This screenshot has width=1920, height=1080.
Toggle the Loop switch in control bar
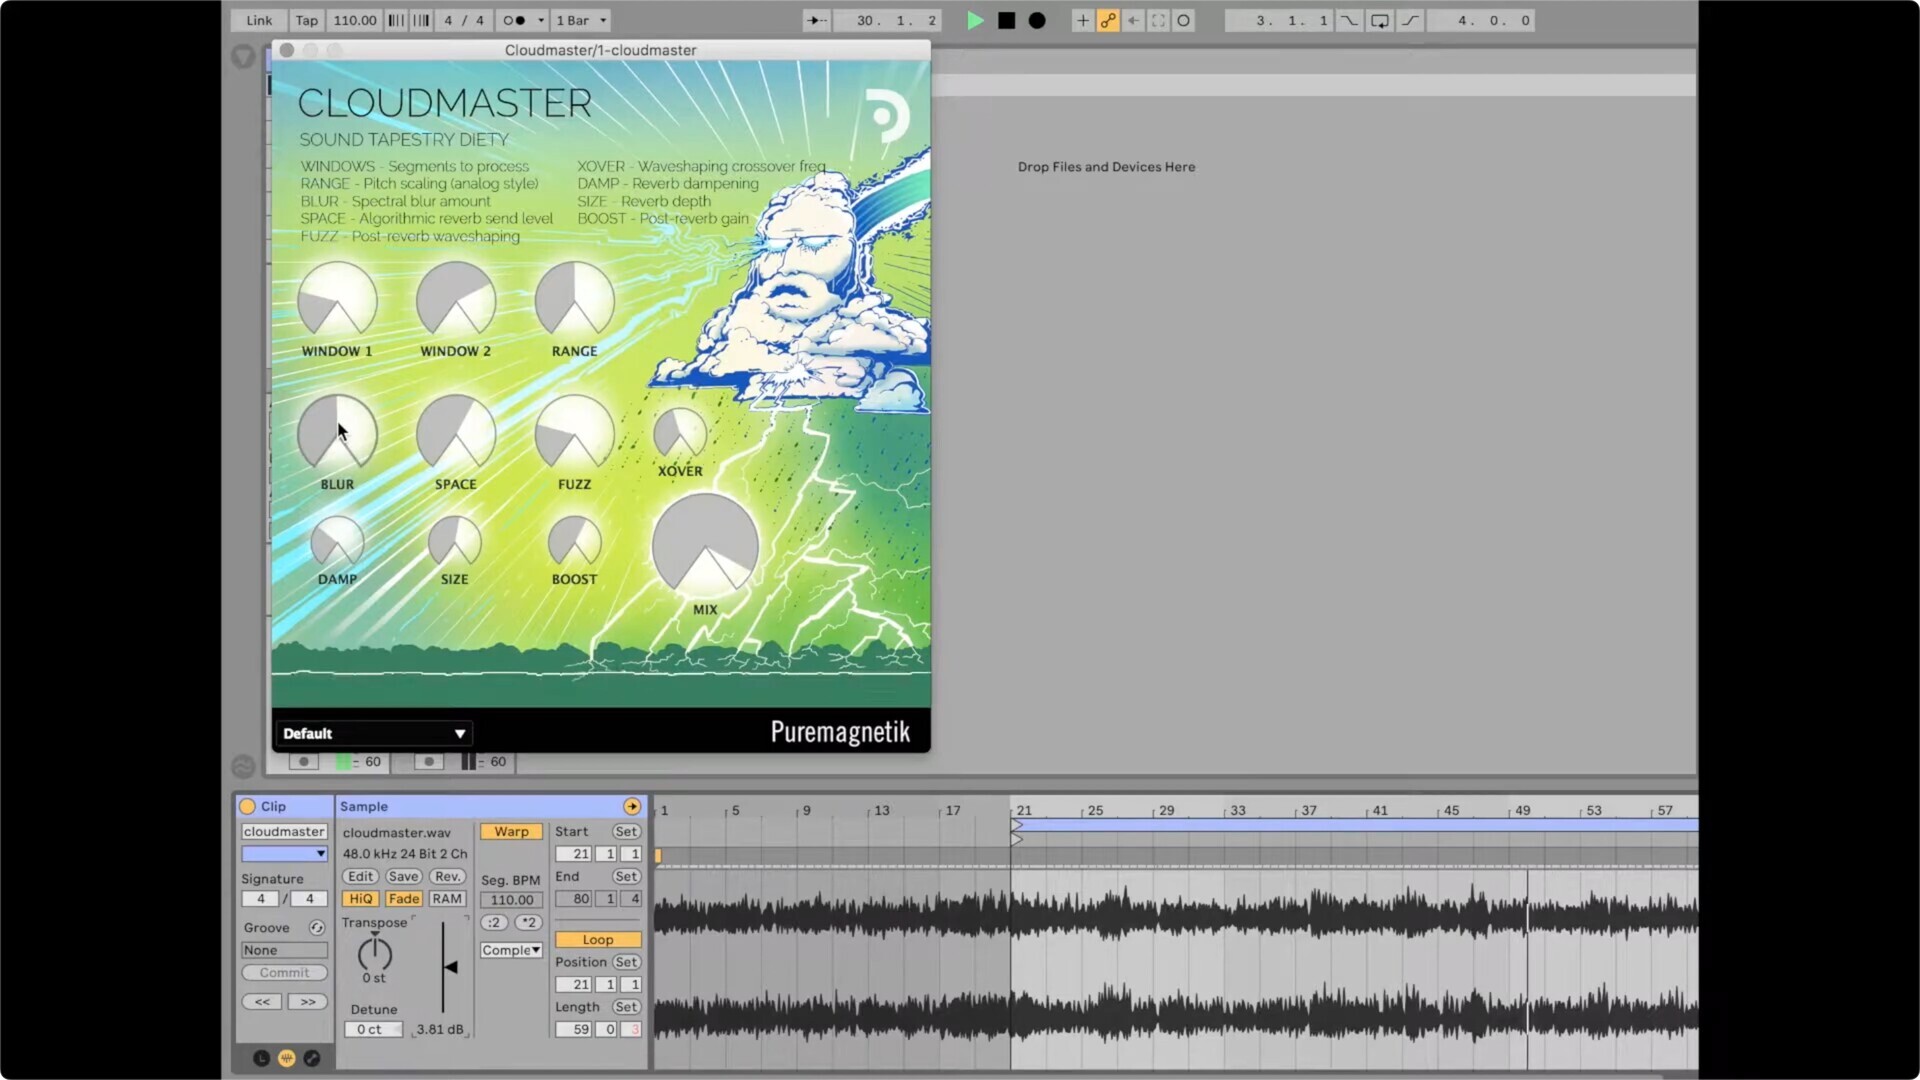tap(1380, 20)
